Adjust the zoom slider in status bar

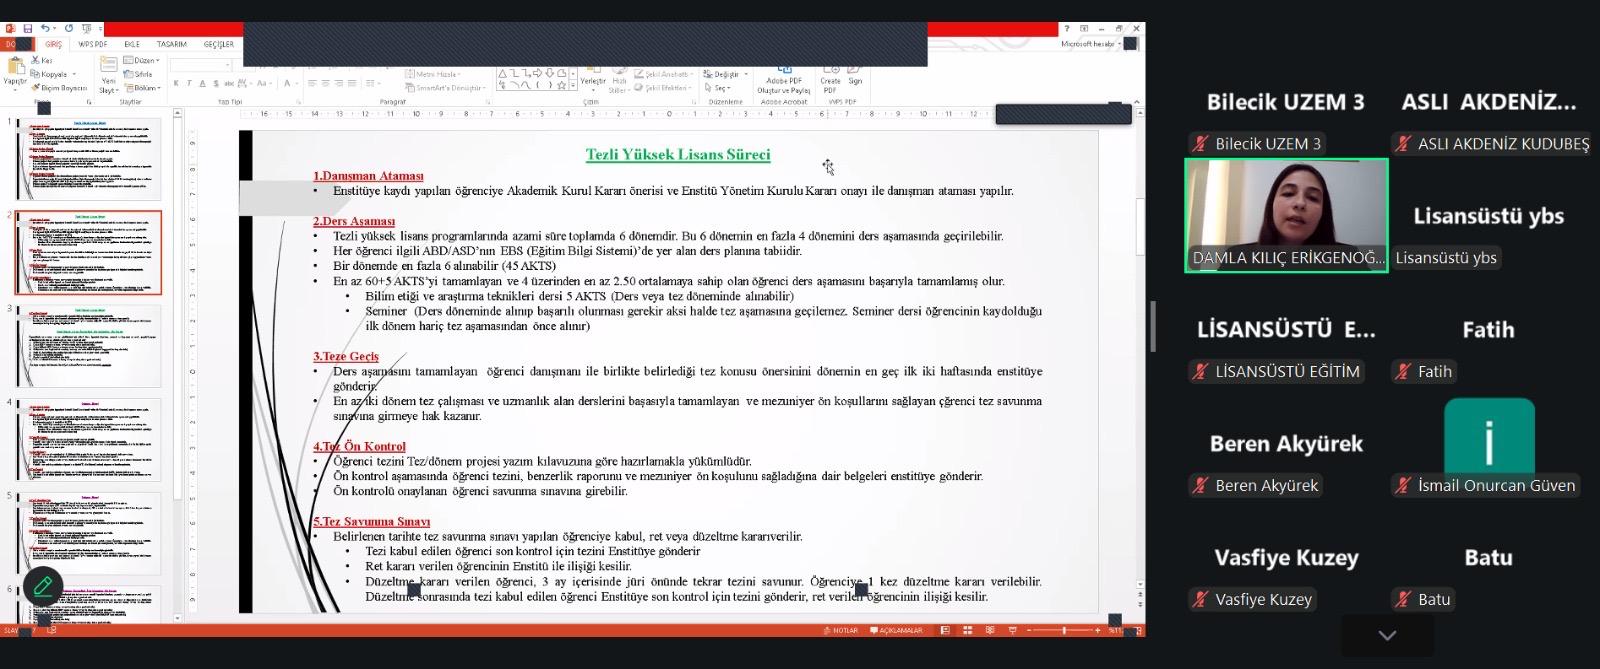click(x=1064, y=630)
